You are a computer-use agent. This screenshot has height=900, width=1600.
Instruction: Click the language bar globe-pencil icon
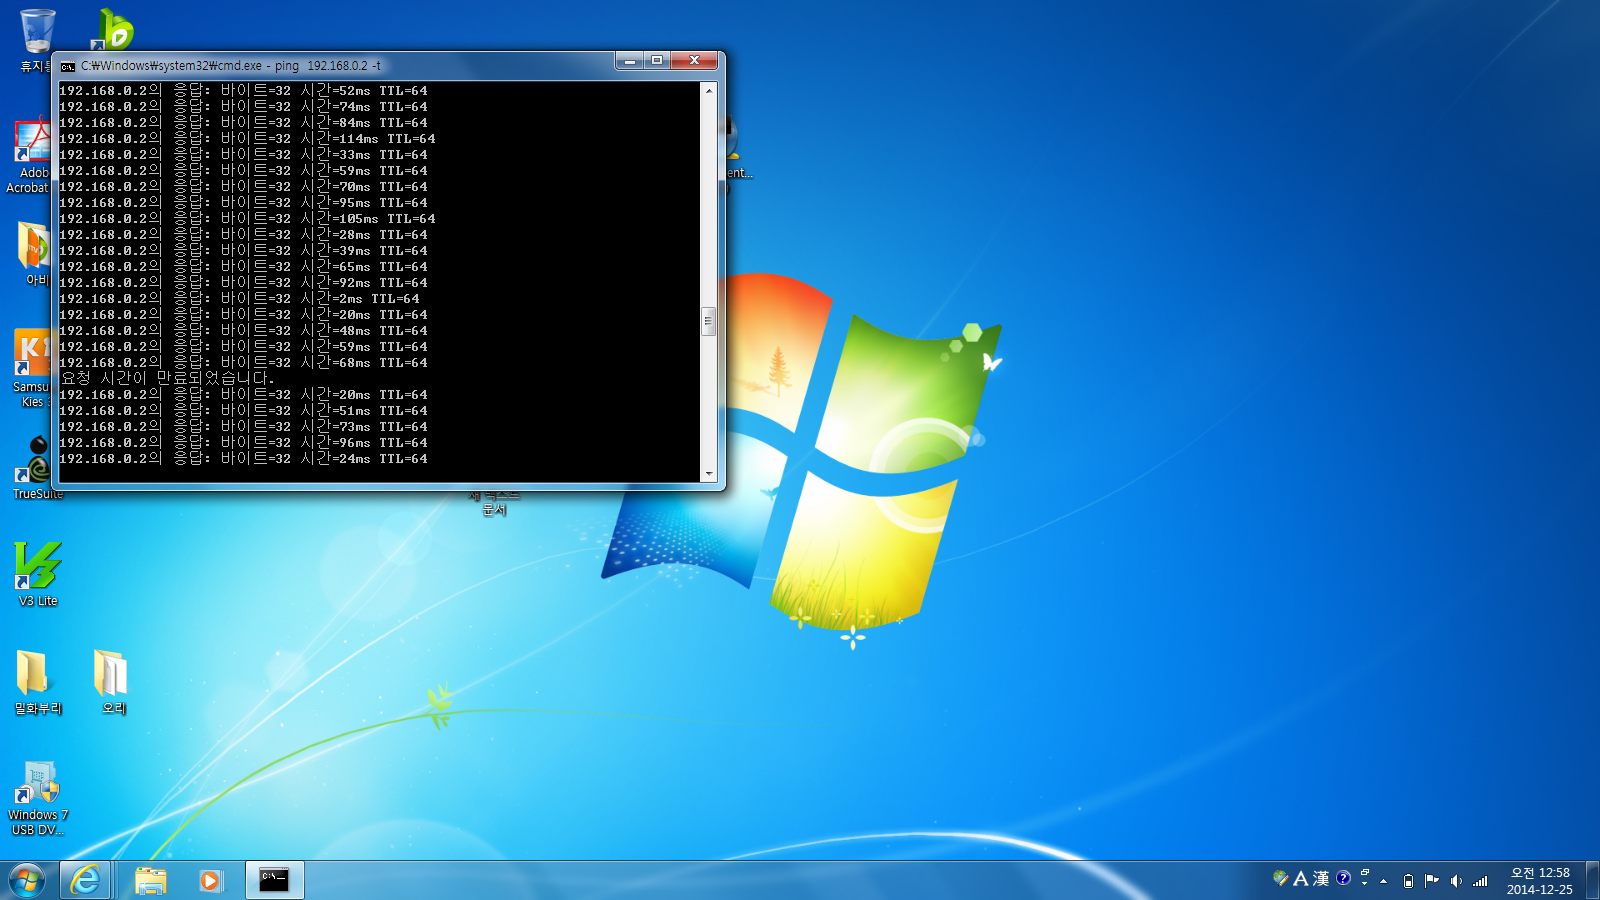pyautogui.click(x=1280, y=878)
